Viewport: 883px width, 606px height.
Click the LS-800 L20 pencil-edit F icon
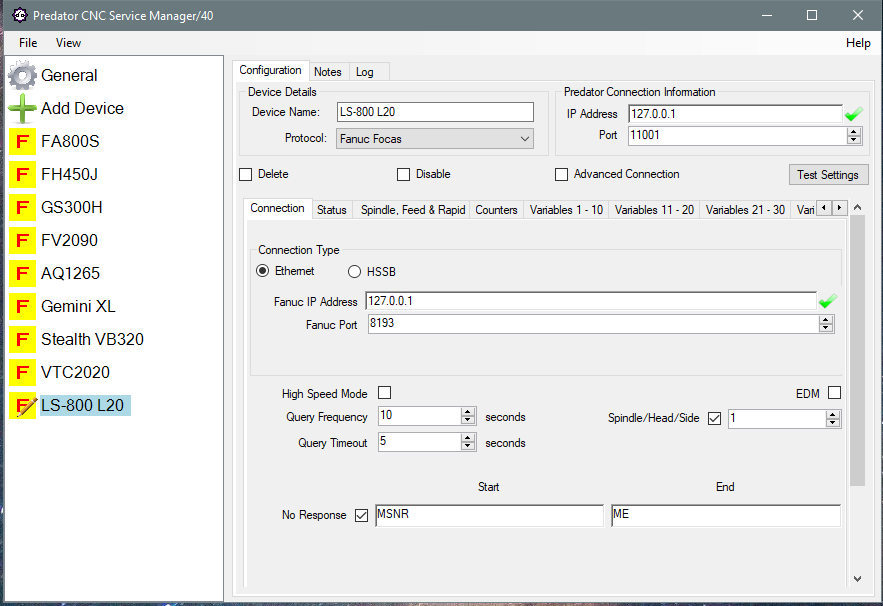point(22,406)
